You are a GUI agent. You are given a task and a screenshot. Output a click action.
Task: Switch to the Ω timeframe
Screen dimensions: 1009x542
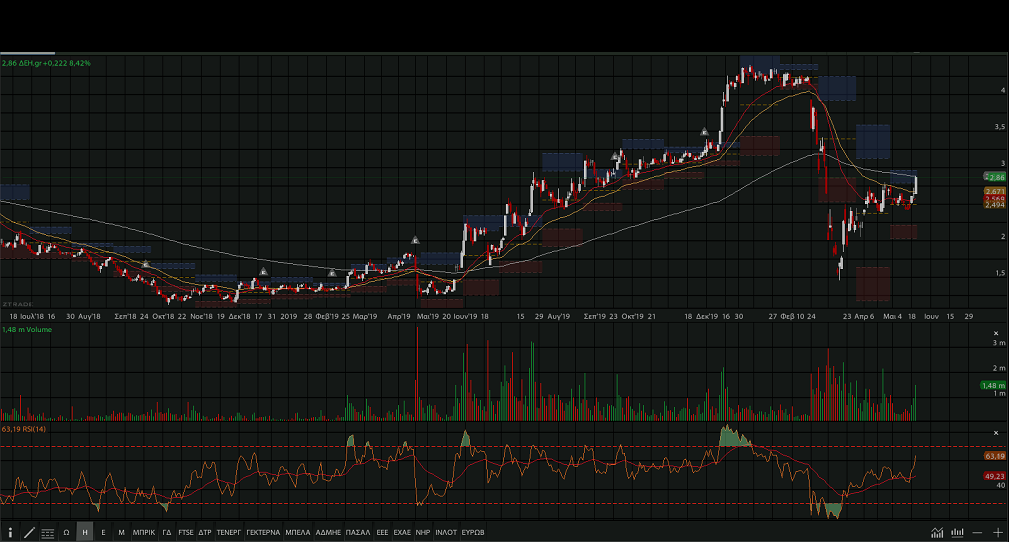point(66,532)
